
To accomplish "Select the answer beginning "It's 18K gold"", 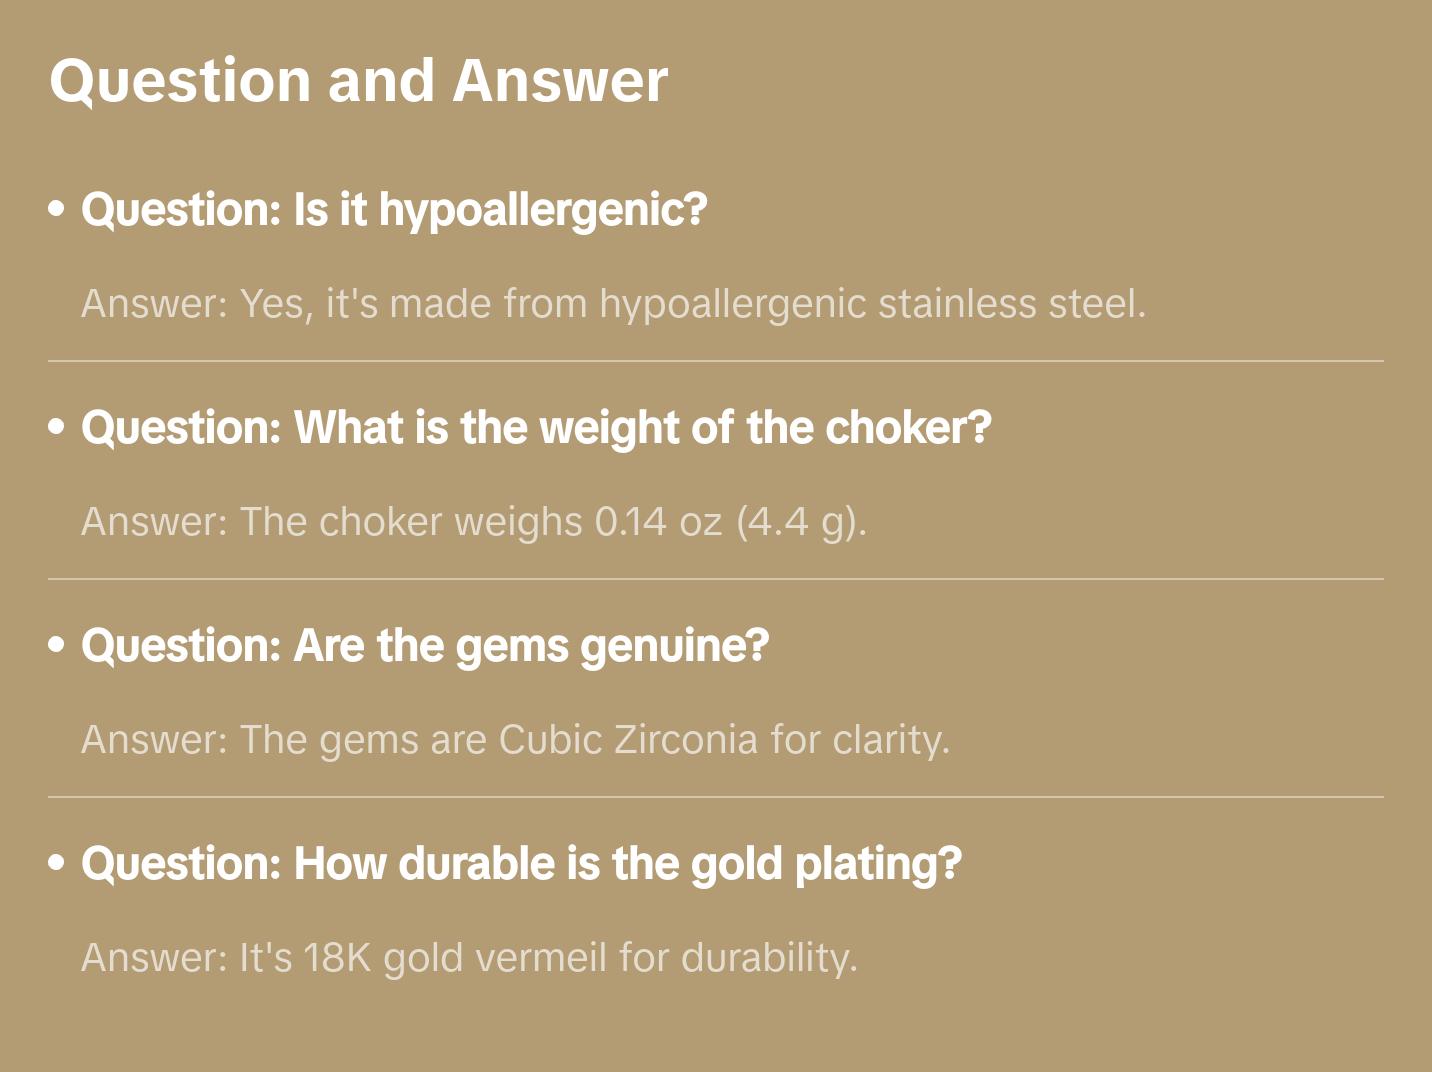I will click(469, 958).
